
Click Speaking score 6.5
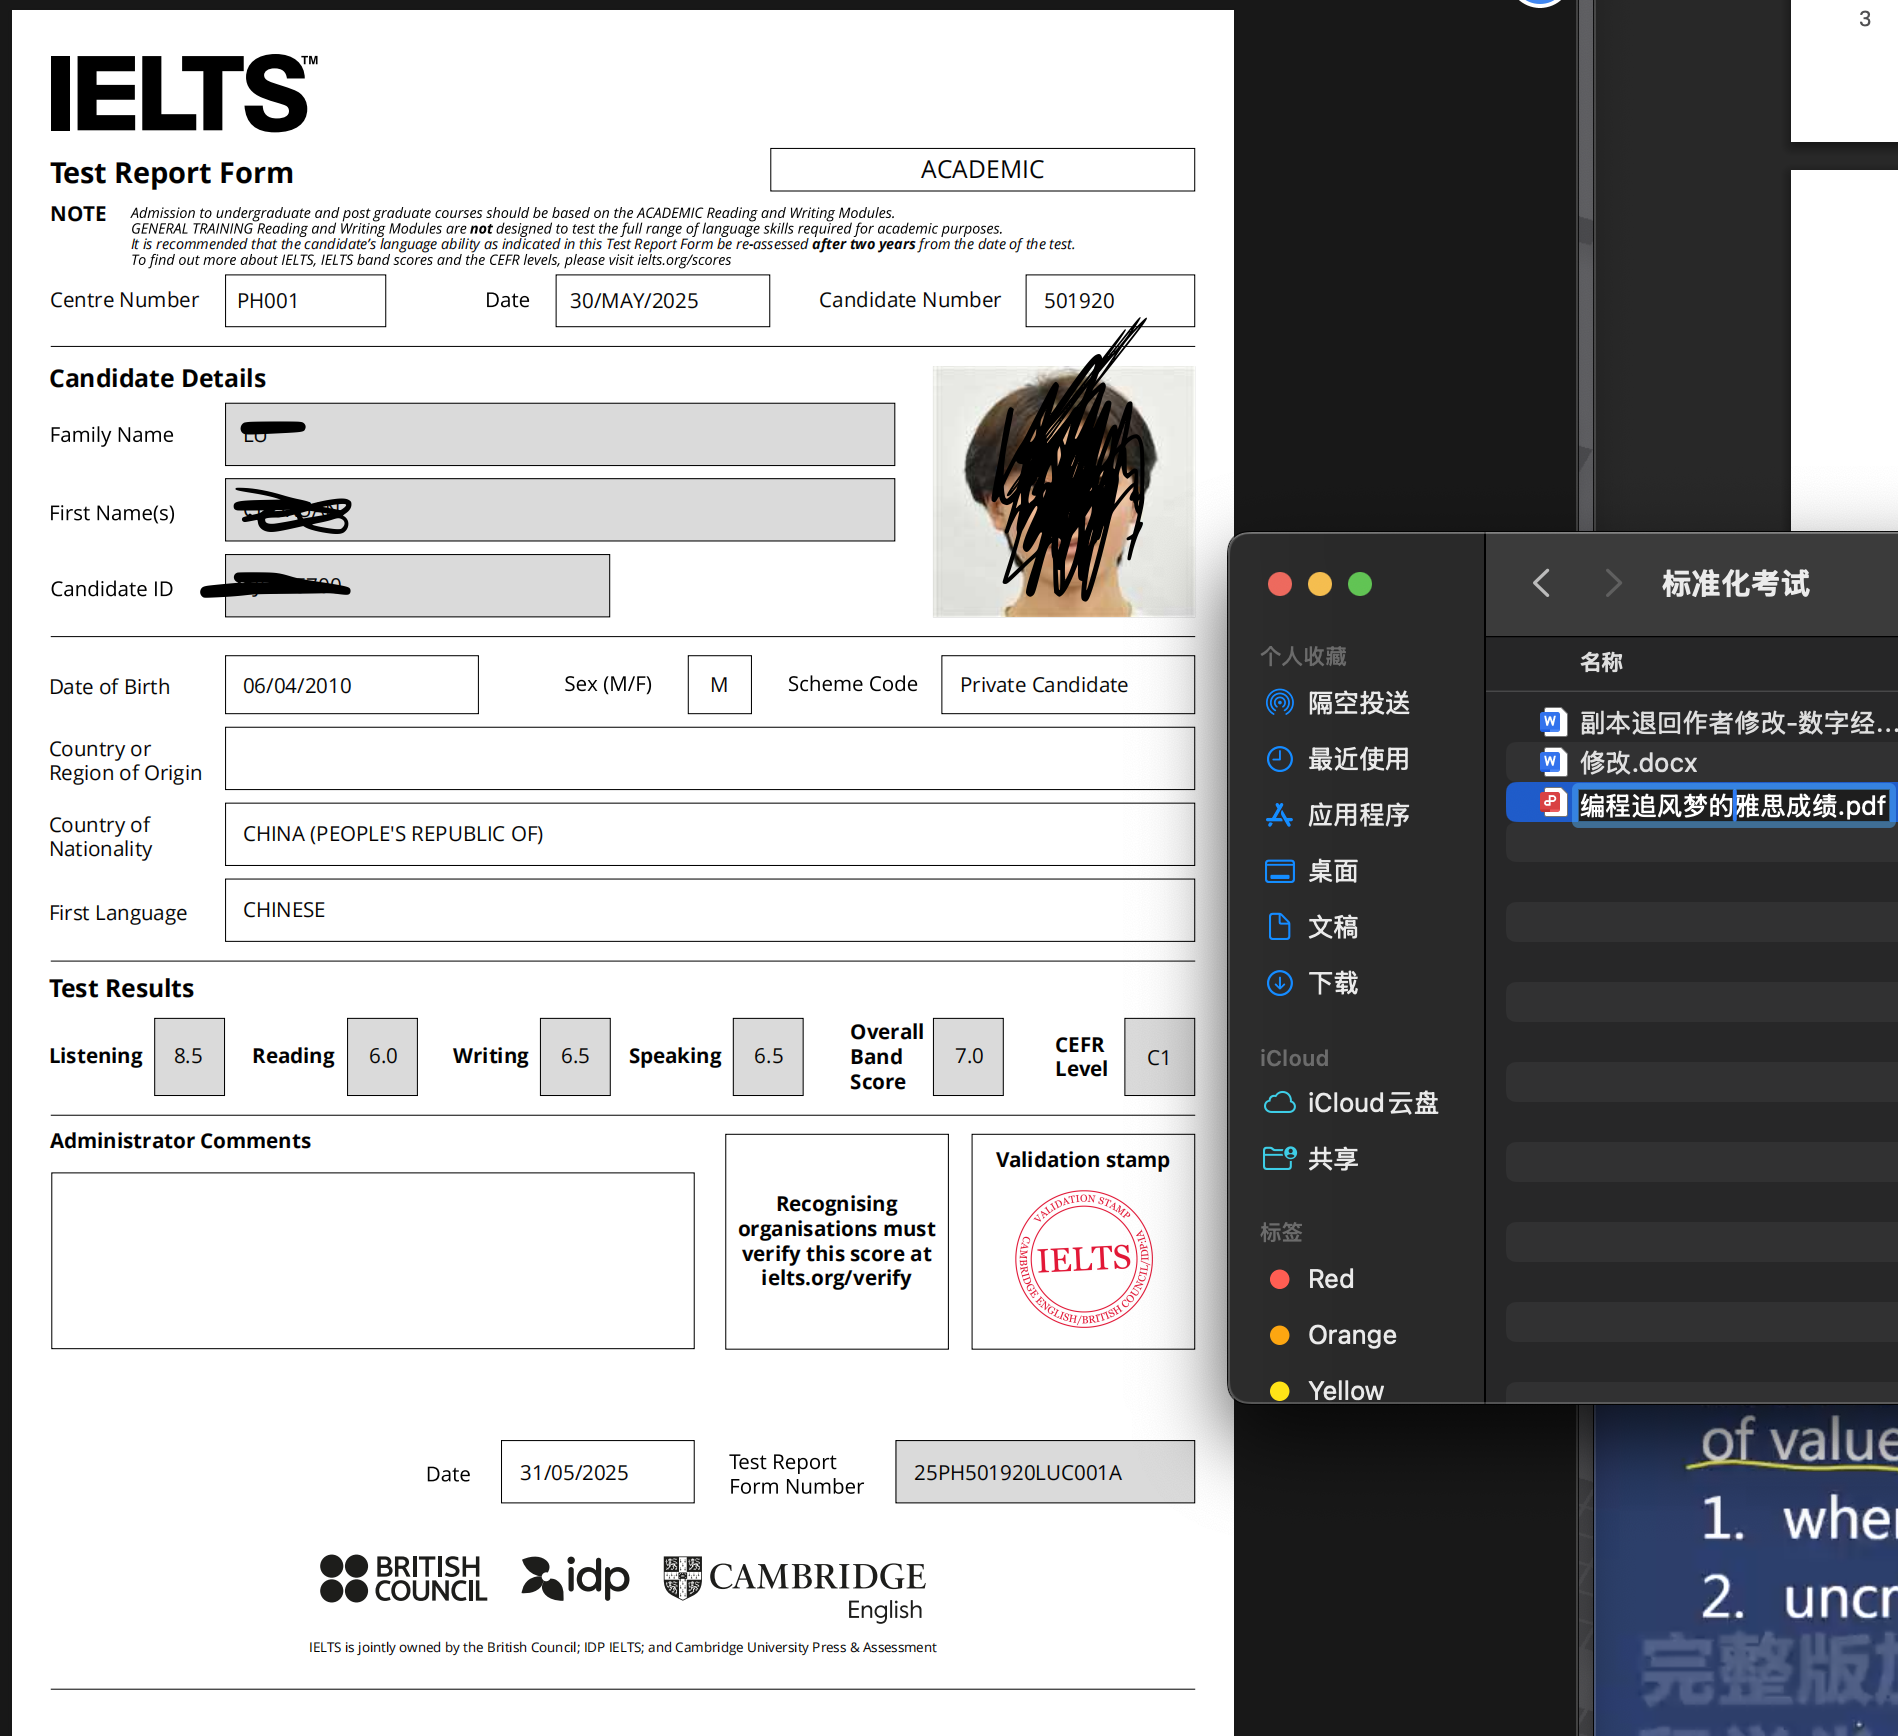[768, 1057]
